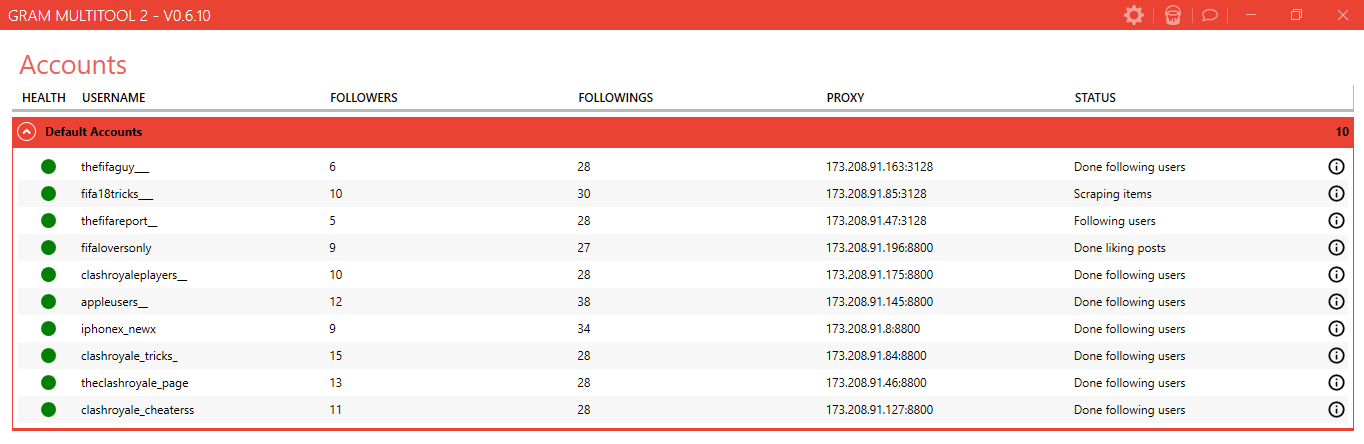Click green health dot for thefifareport__
Screen dimensions: 1364x444
click(48, 221)
